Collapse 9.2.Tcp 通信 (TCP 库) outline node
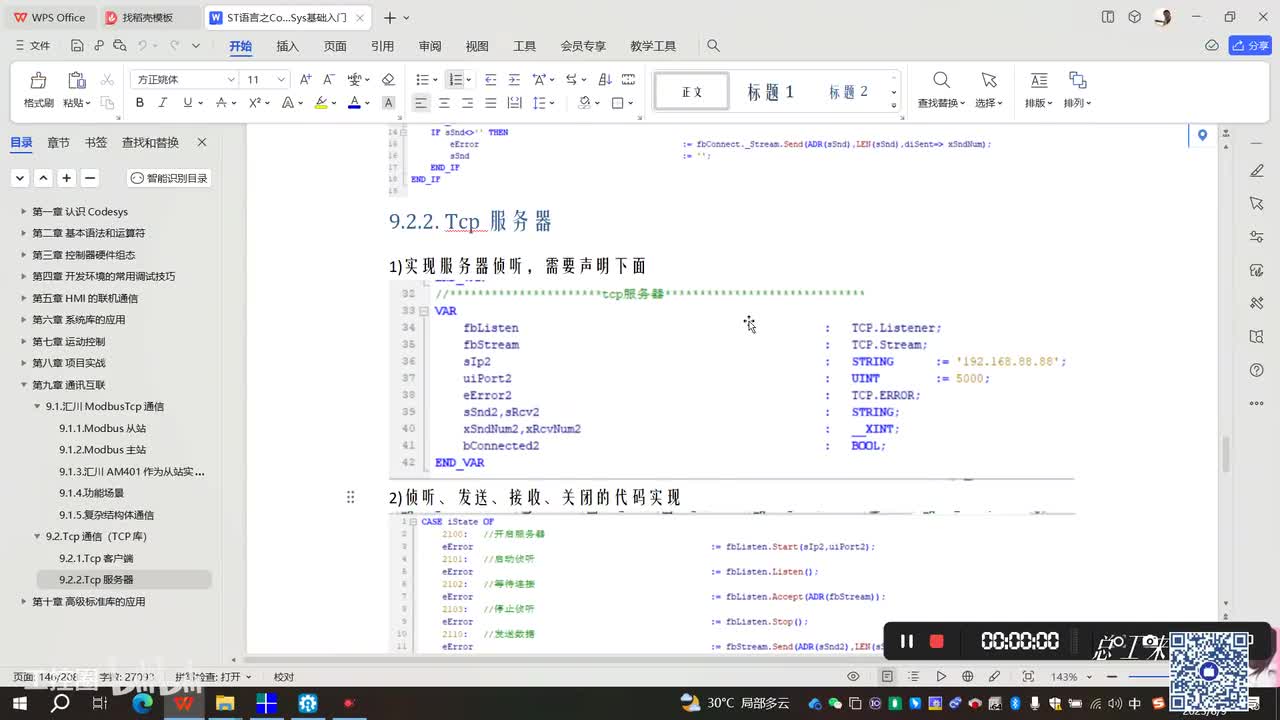The height and width of the screenshot is (720, 1280). [x=38, y=537]
